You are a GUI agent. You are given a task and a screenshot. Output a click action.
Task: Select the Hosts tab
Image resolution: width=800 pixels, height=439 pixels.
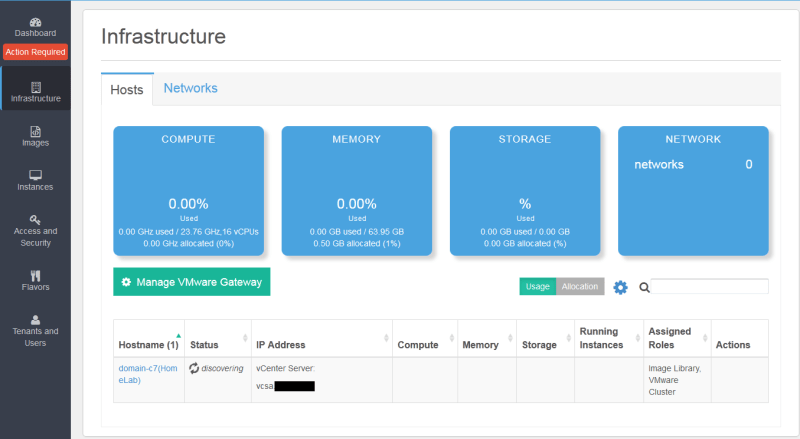click(x=127, y=89)
